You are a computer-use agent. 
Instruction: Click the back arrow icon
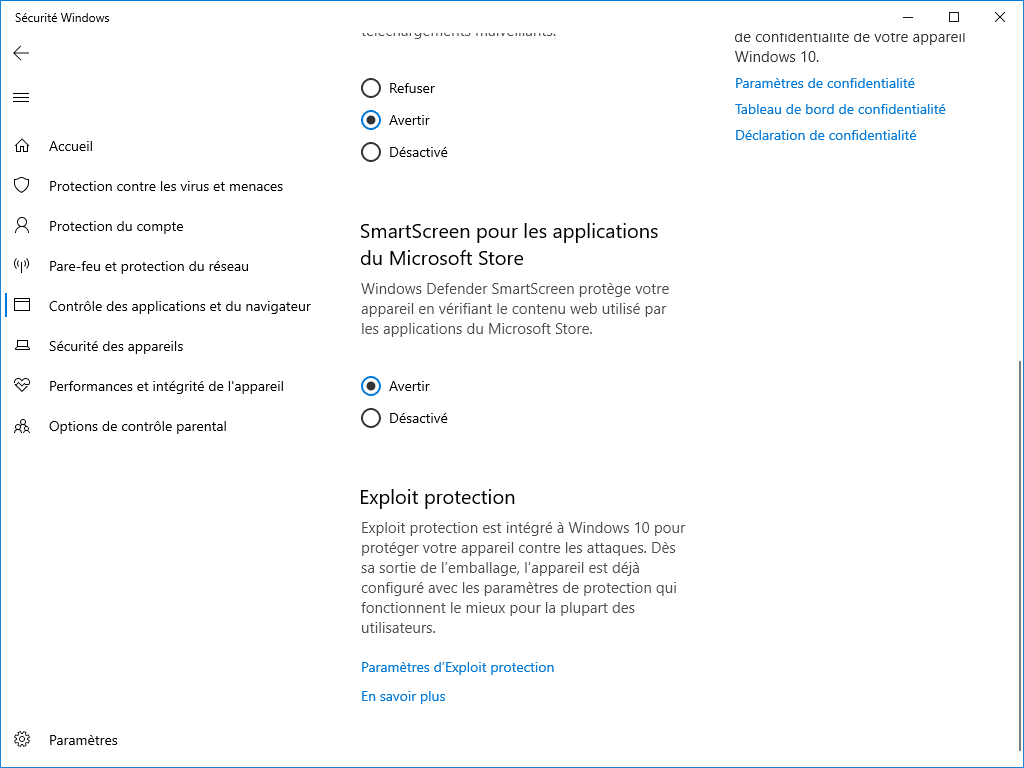click(21, 53)
